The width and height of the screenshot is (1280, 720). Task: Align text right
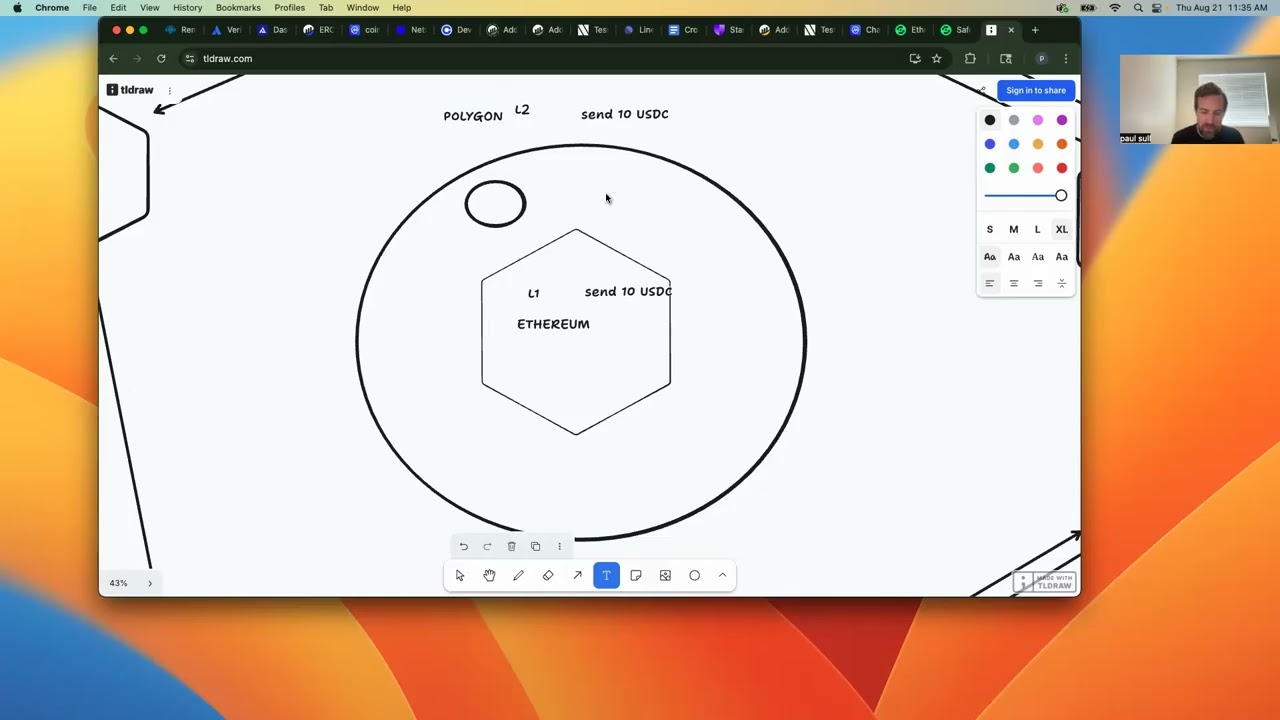point(1038,284)
